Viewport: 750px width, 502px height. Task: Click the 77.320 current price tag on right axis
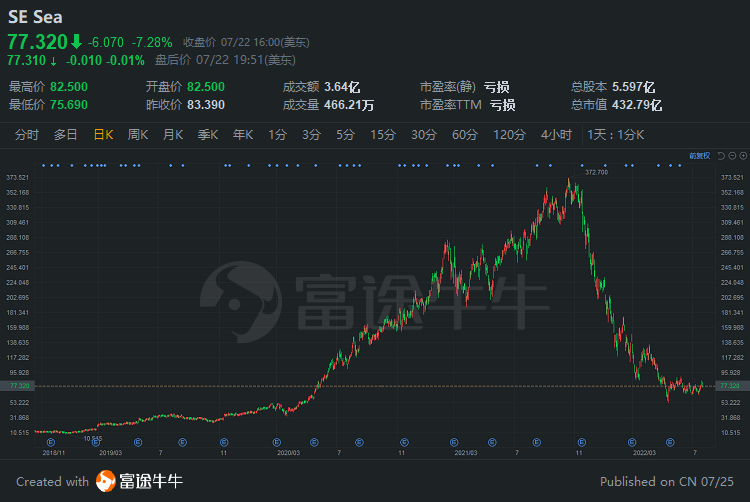tap(732, 385)
